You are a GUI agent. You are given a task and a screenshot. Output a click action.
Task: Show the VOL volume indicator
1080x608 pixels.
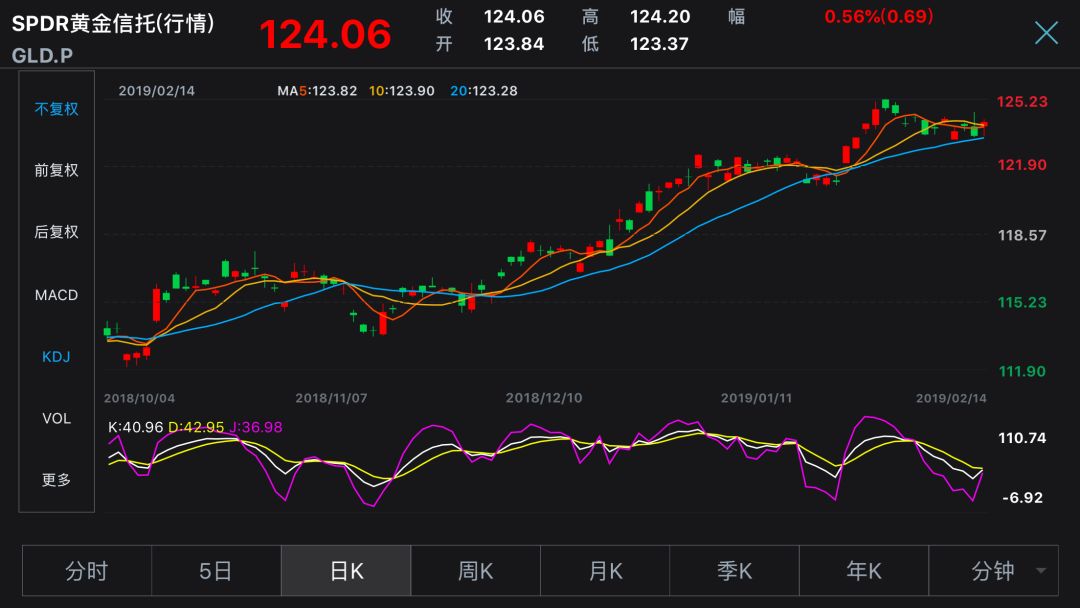[x=56, y=419]
